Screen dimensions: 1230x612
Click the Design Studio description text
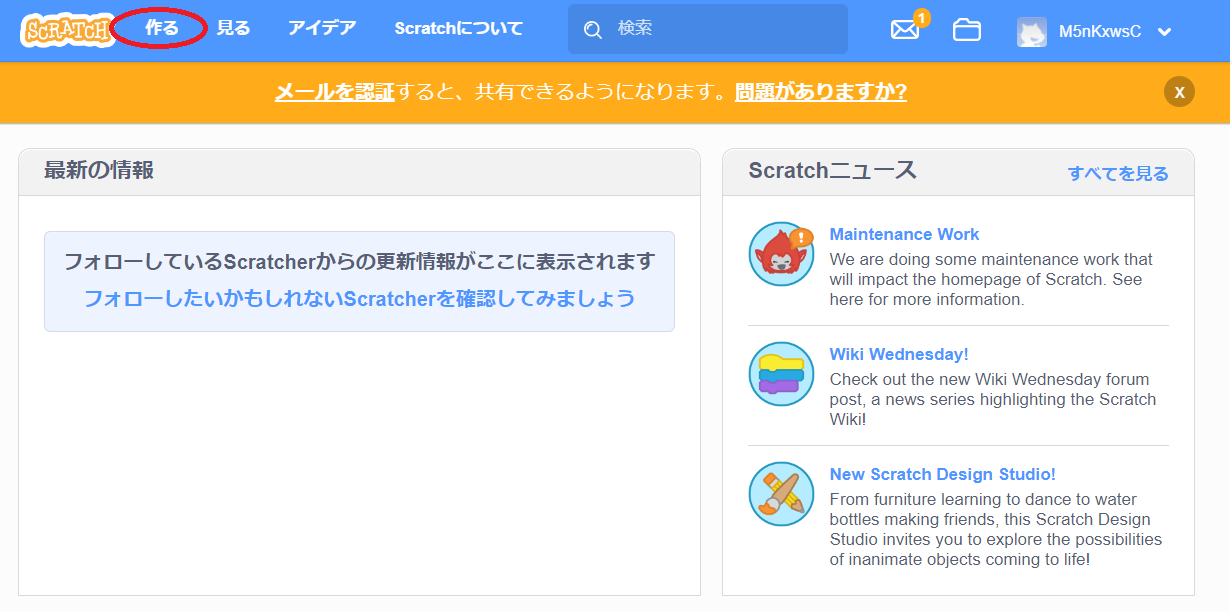coord(996,529)
